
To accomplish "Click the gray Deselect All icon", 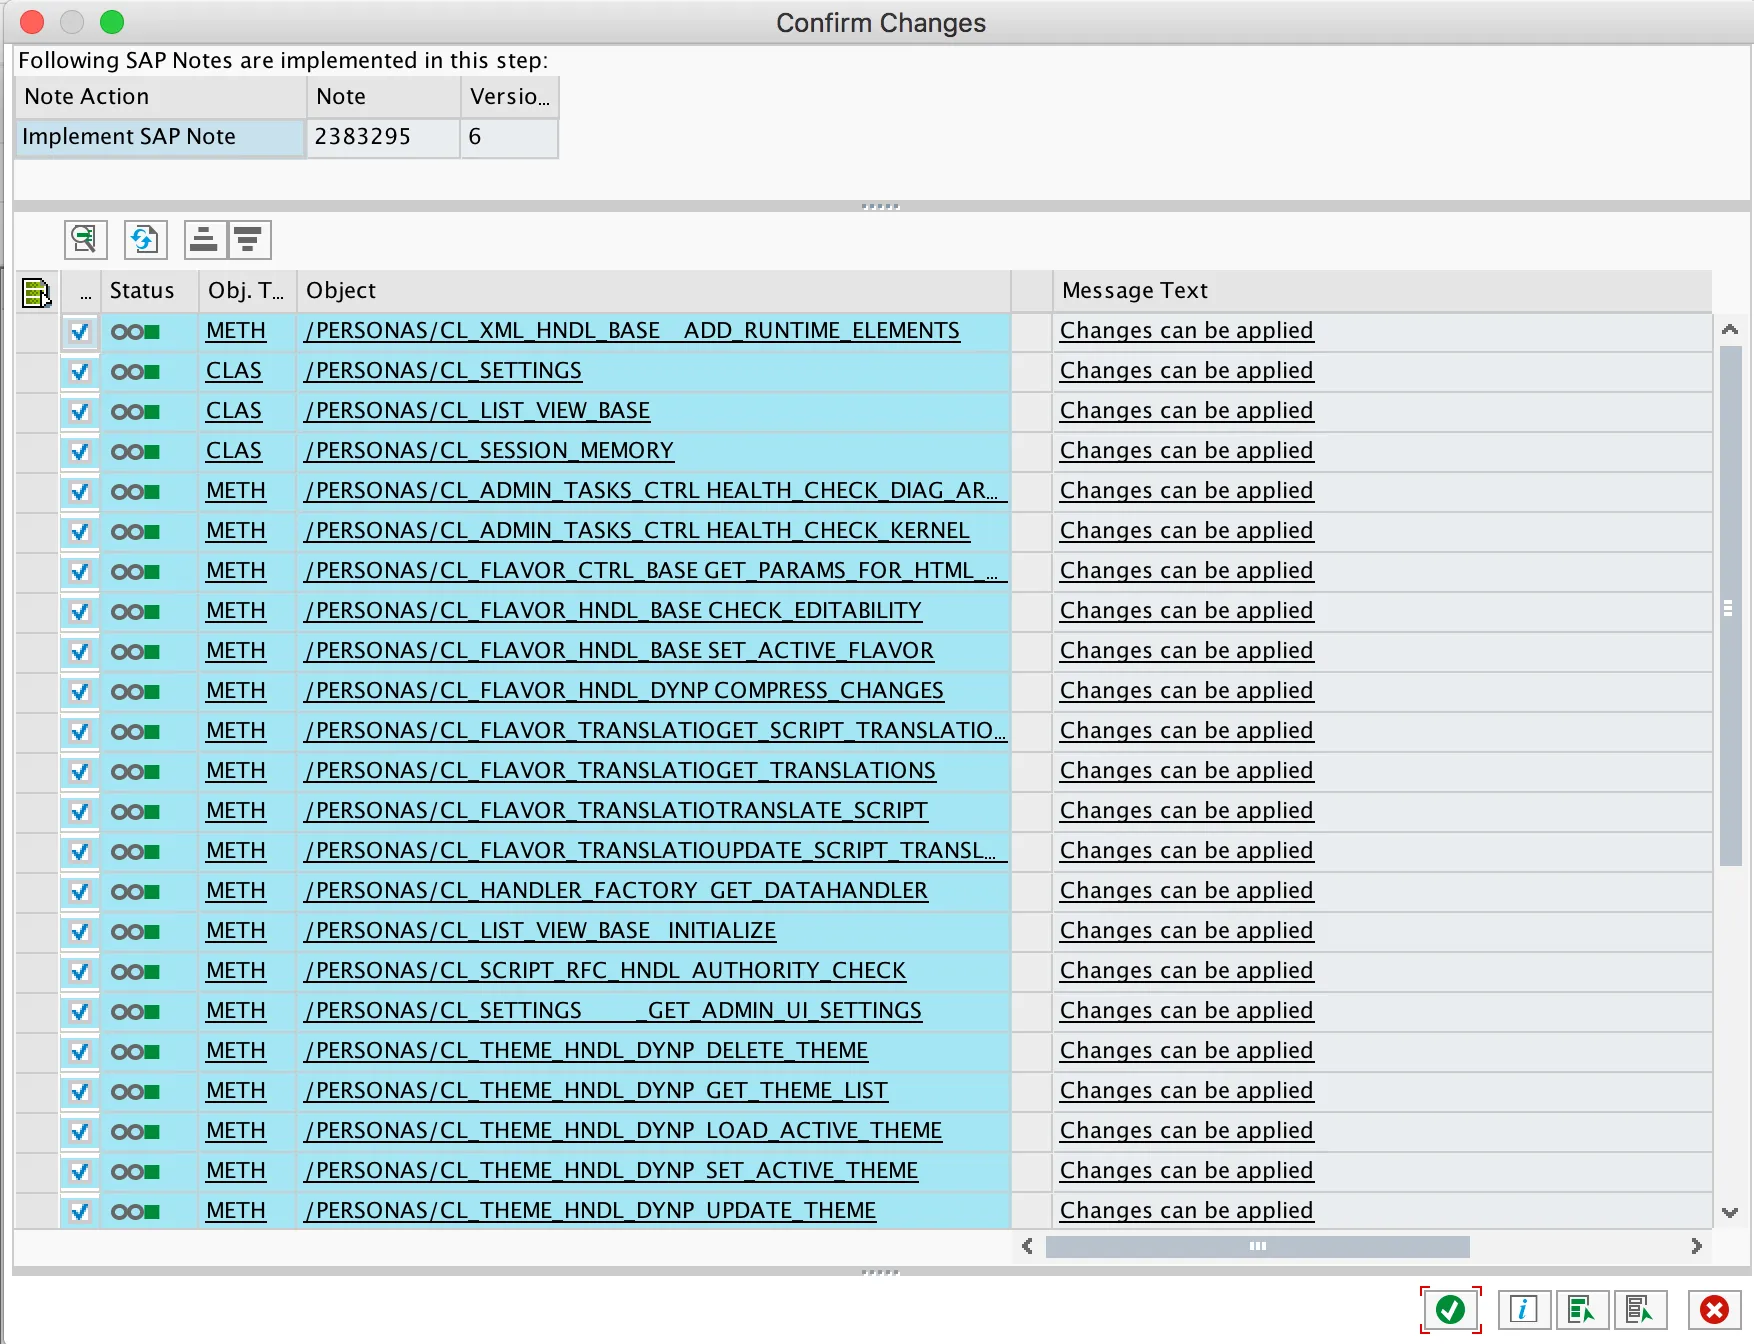I will click(x=1639, y=1309).
